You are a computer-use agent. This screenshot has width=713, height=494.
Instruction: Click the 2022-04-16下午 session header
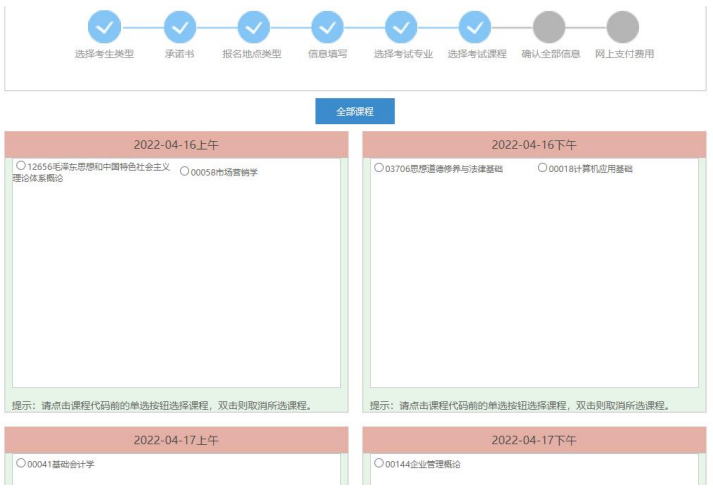534,145
